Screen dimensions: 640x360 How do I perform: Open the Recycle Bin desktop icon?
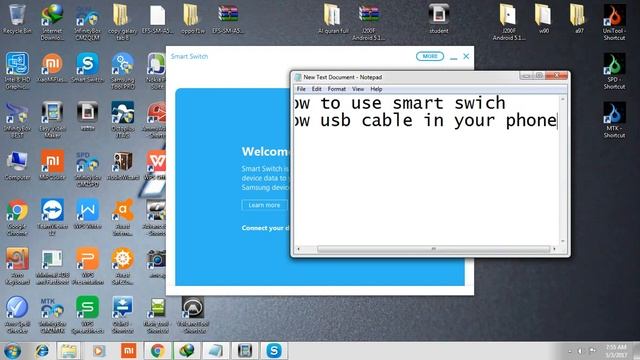tap(17, 18)
